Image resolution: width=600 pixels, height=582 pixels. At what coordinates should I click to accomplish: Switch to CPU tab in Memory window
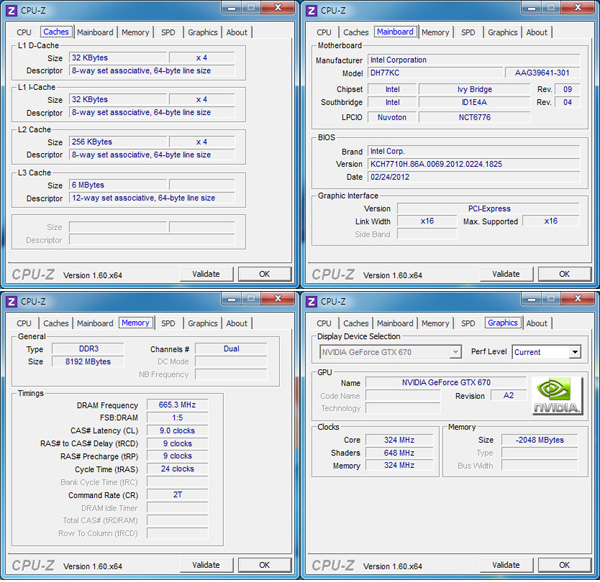[x=24, y=323]
